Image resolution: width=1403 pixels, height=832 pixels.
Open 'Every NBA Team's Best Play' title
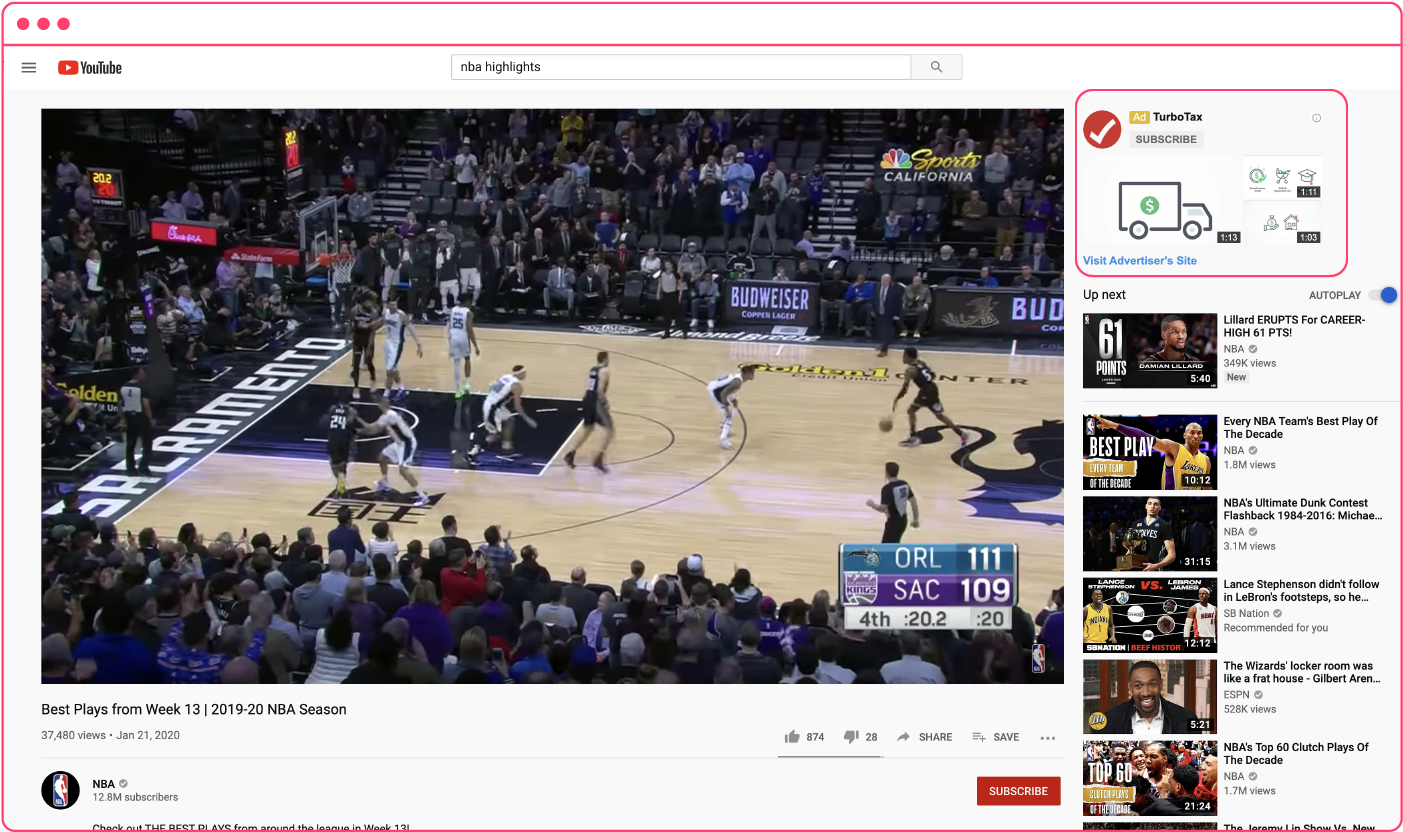[x=1300, y=428]
